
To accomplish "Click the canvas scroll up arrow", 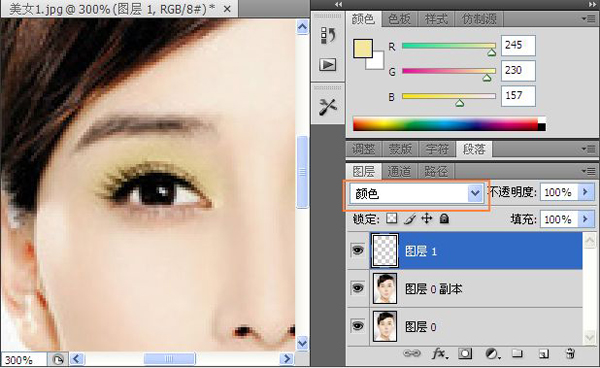I will click(x=302, y=27).
